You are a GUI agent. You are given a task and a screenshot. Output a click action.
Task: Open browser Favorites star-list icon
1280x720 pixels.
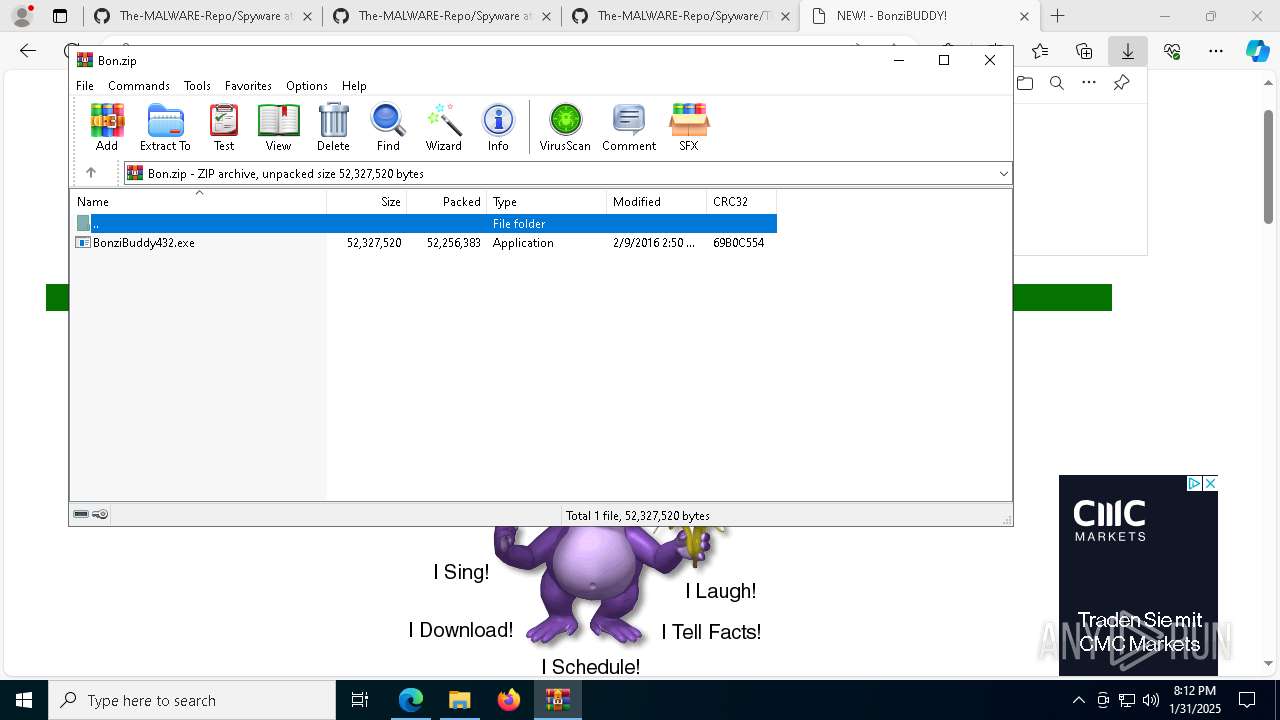click(x=1040, y=51)
